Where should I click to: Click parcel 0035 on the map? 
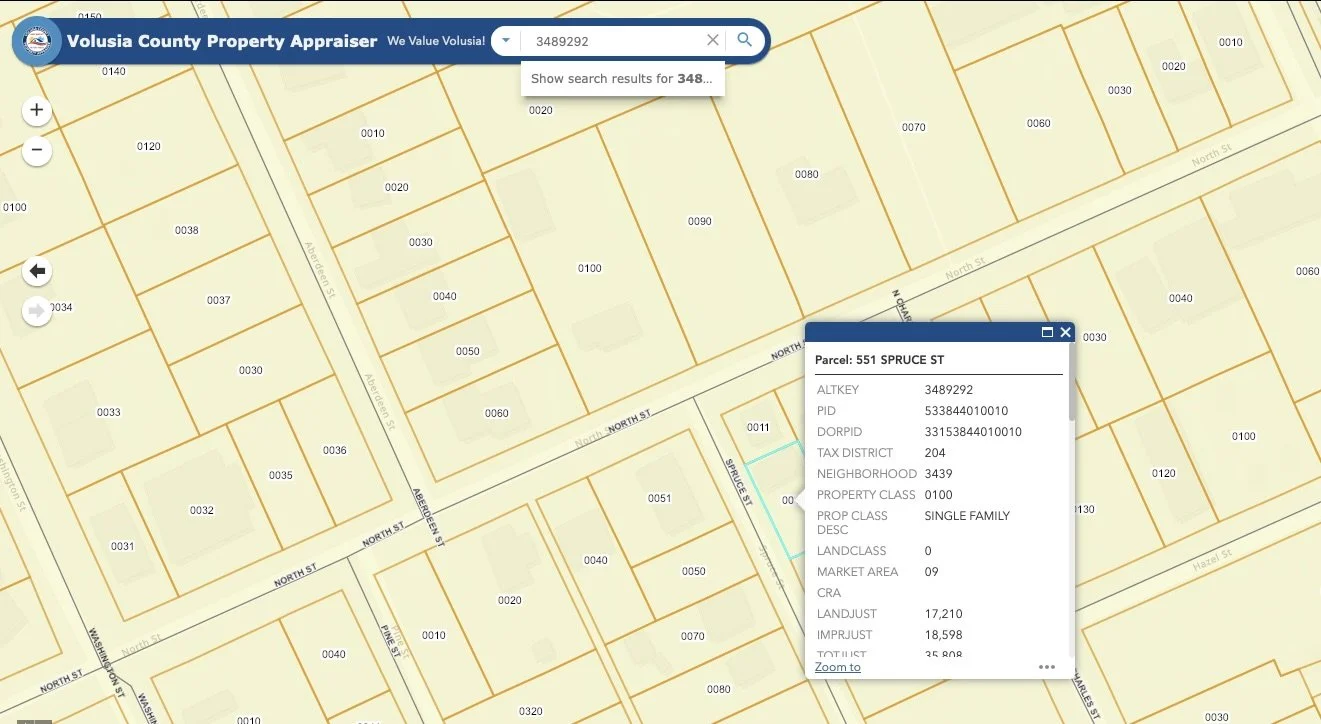point(281,475)
